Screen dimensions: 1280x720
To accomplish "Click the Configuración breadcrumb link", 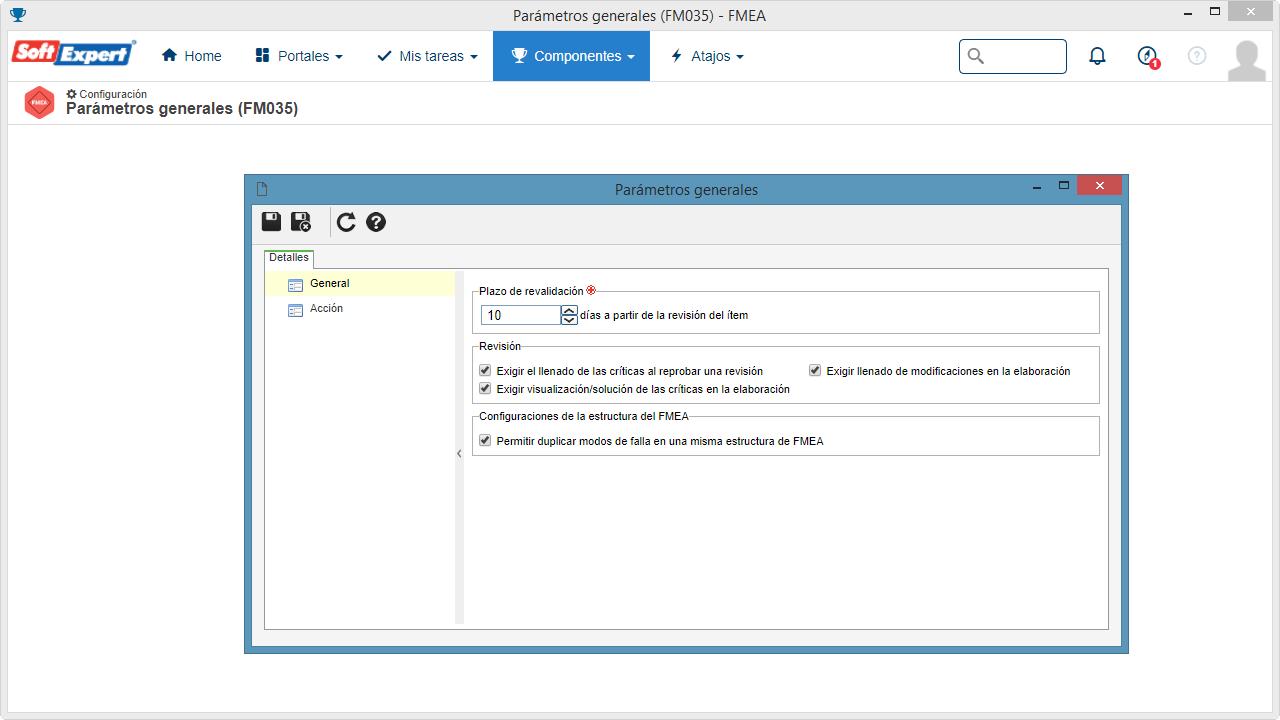I will 113,94.
